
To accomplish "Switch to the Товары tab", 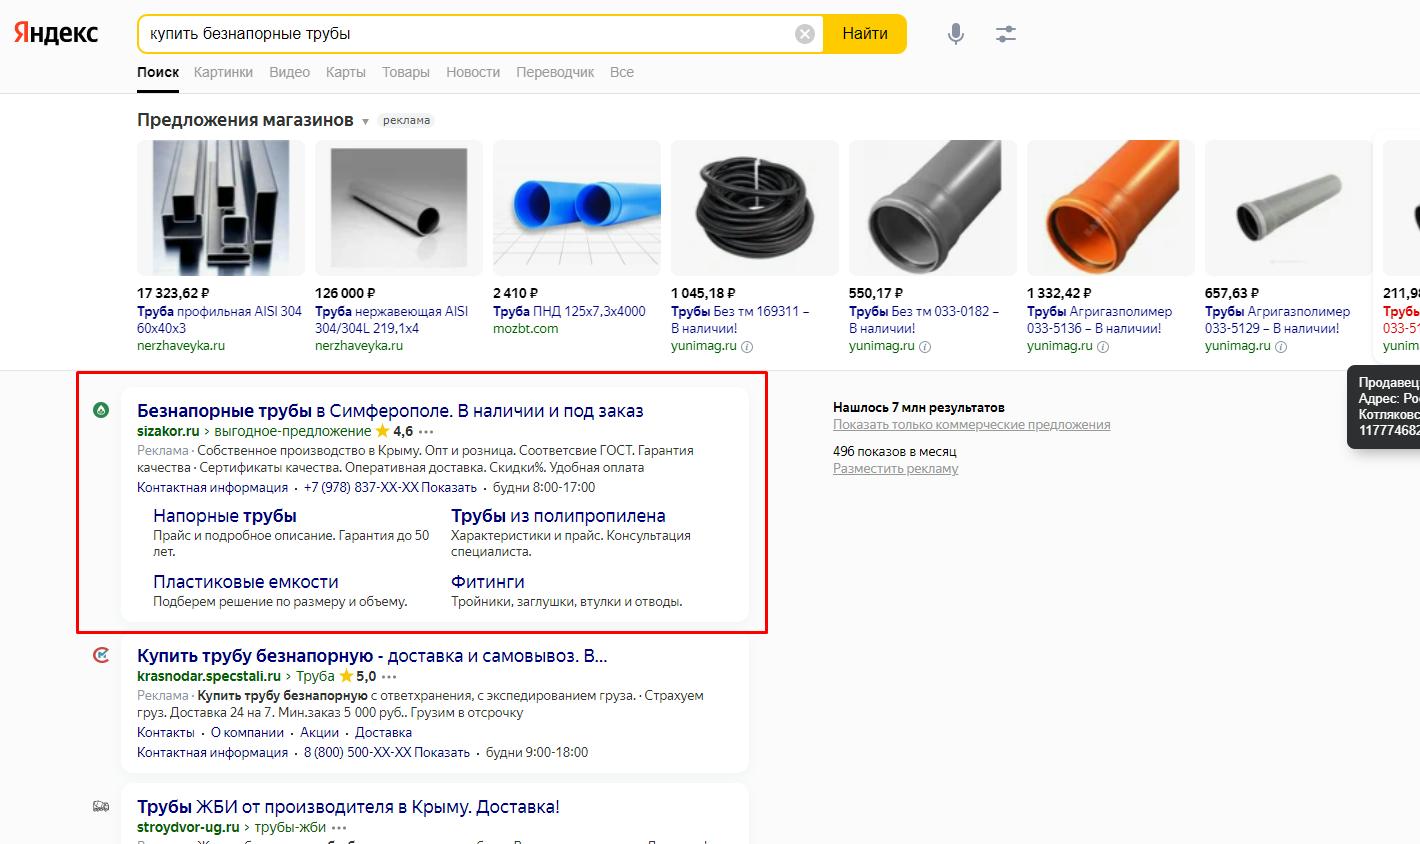I will (x=405, y=72).
